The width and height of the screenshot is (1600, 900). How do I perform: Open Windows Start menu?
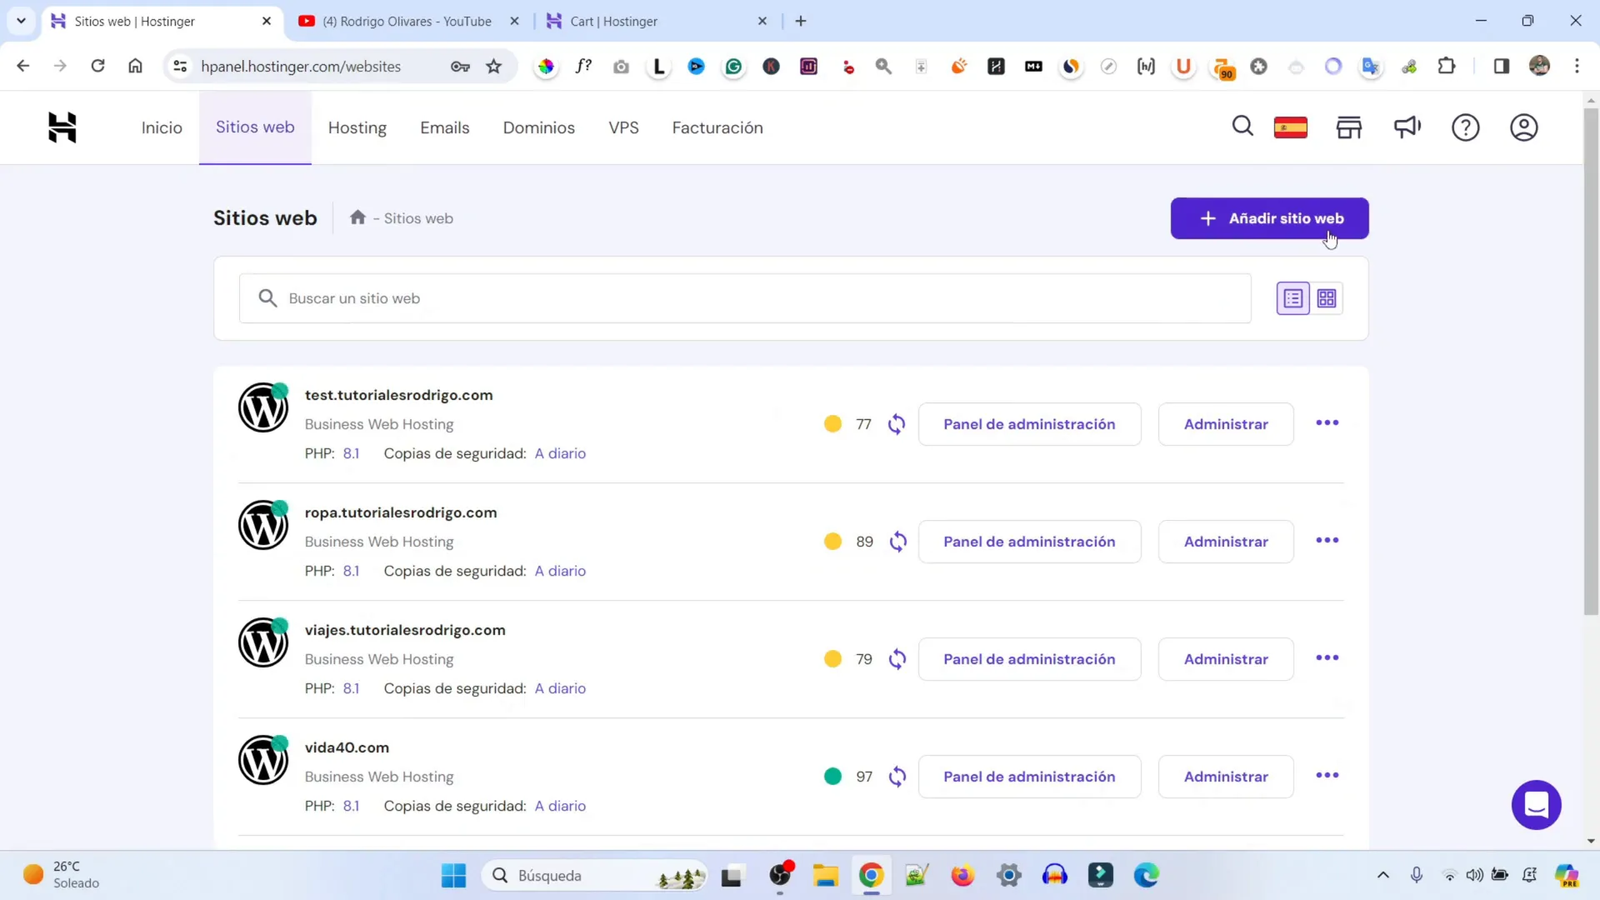pos(453,876)
